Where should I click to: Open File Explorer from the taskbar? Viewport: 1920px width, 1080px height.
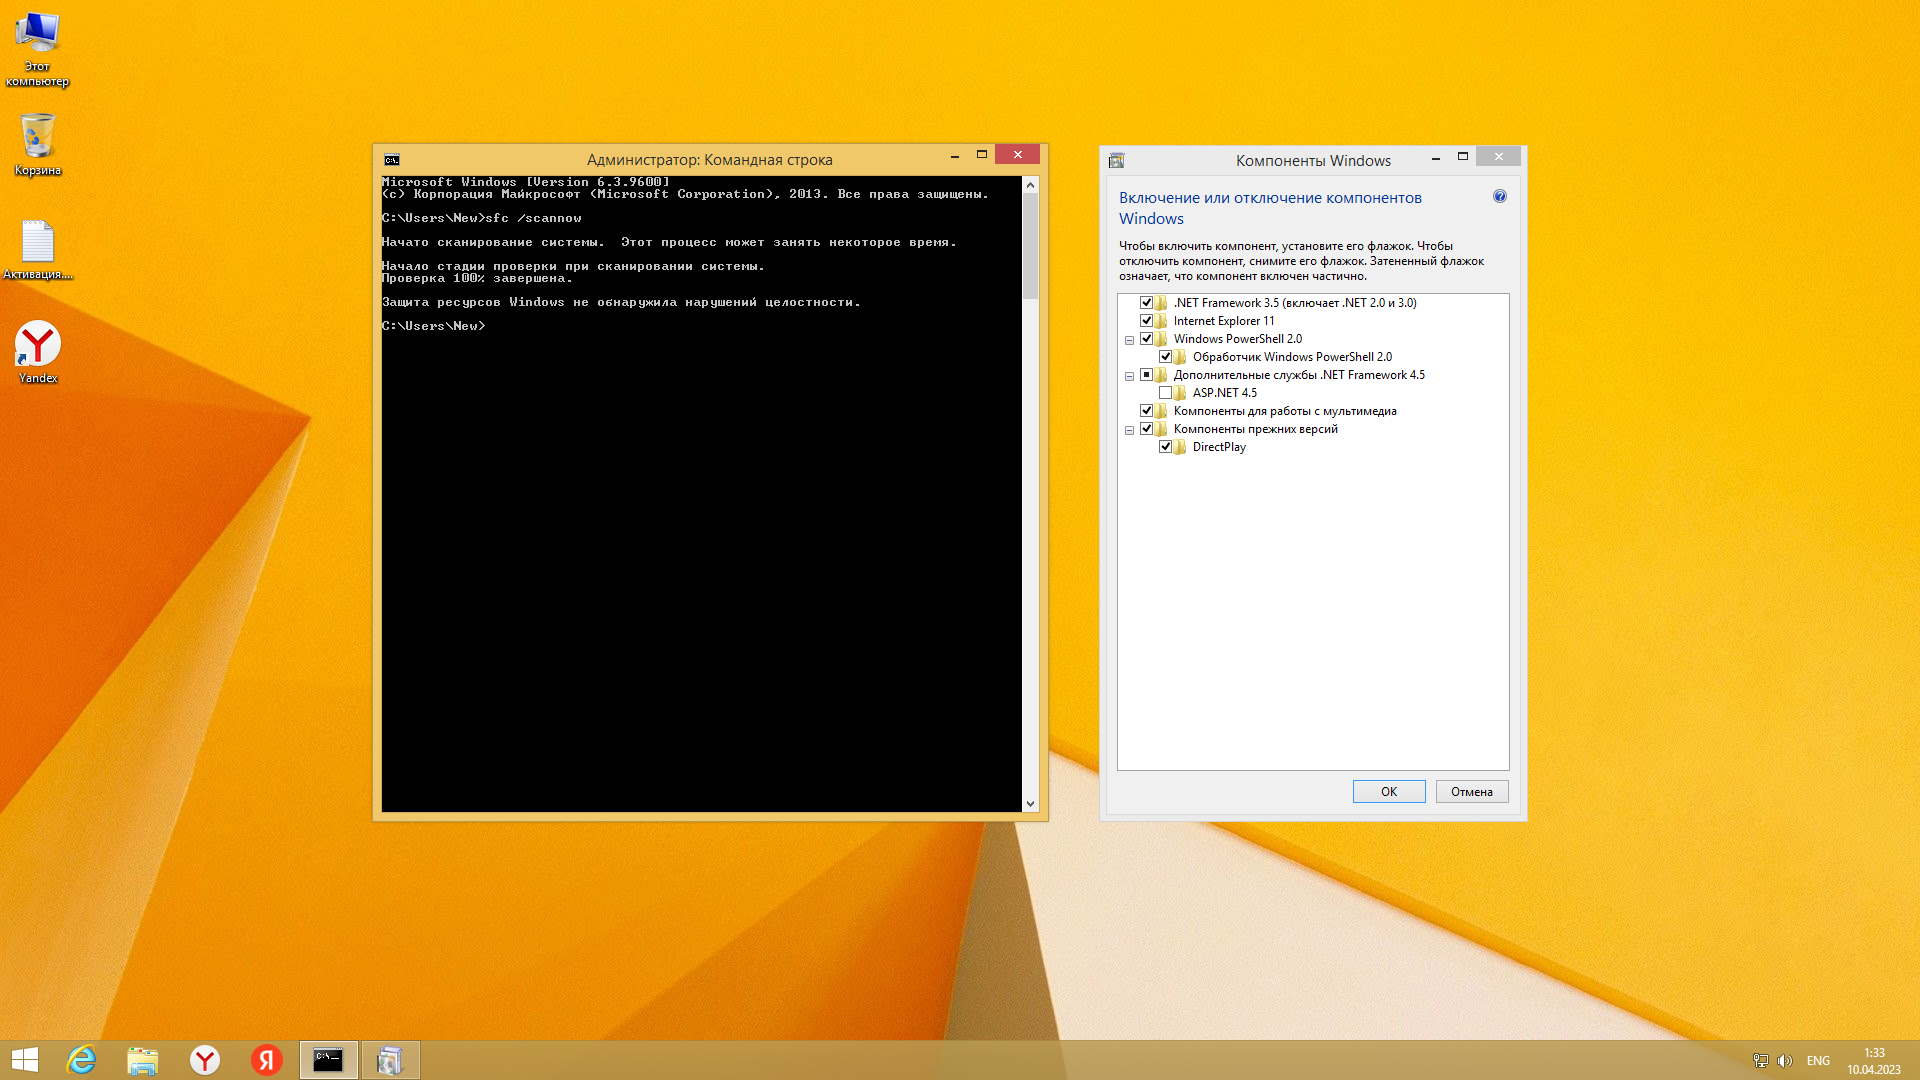click(x=143, y=1060)
